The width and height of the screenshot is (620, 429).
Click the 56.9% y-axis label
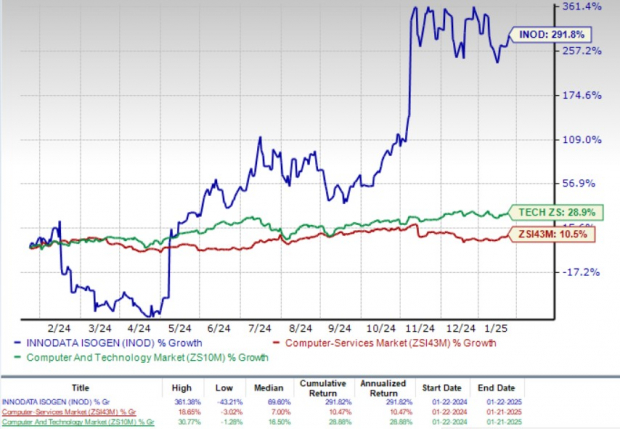(578, 183)
